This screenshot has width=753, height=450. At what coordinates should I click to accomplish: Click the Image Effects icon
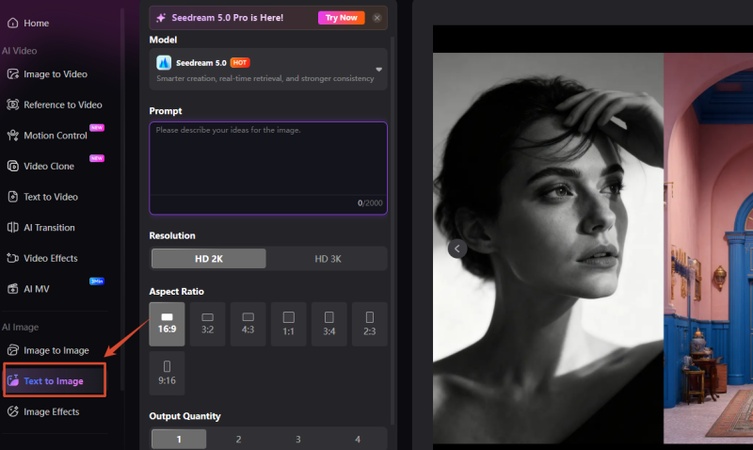point(13,411)
